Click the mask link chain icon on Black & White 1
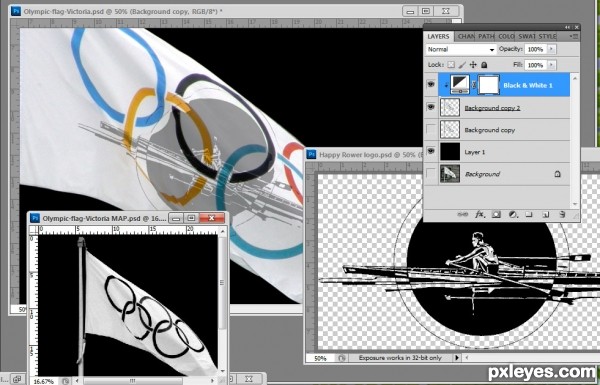600x385 pixels. [x=474, y=85]
